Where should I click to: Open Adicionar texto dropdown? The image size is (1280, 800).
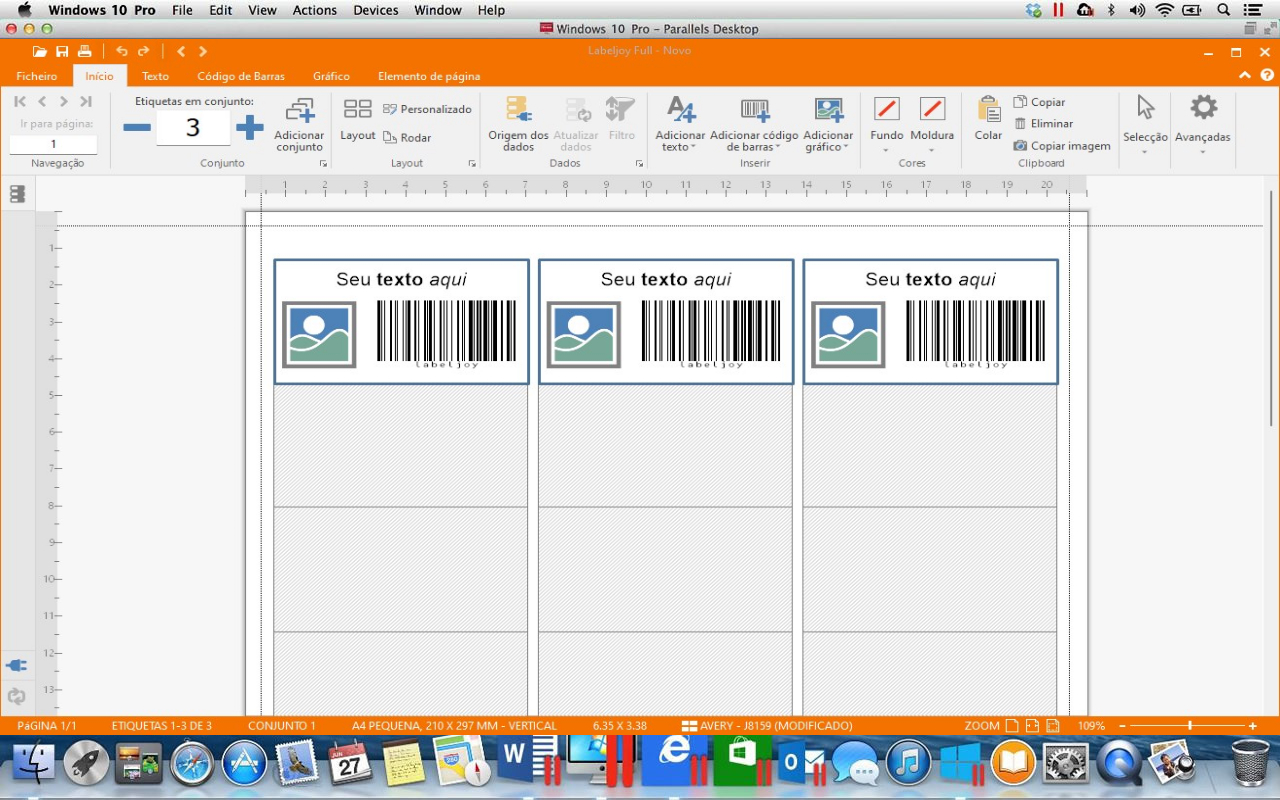[680, 125]
